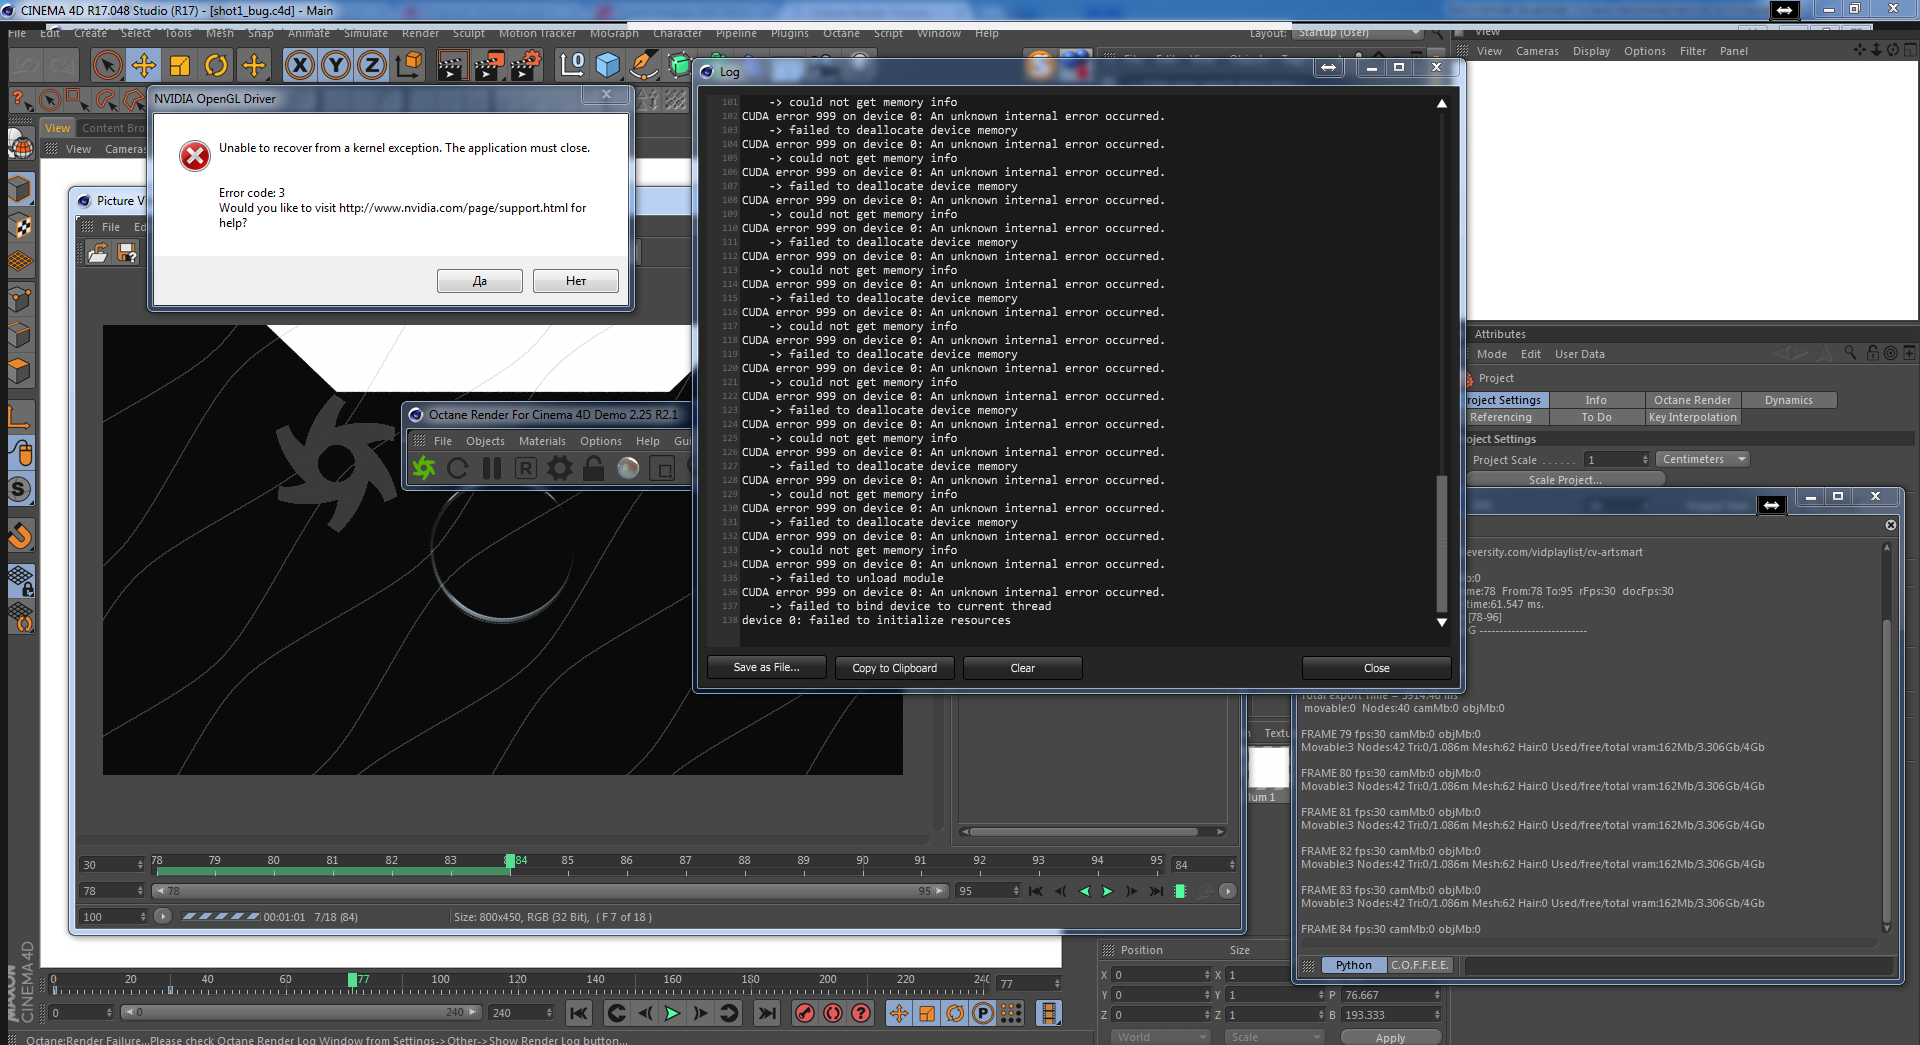Switch the coordinate system icon
The image size is (1920, 1045).
tap(409, 66)
